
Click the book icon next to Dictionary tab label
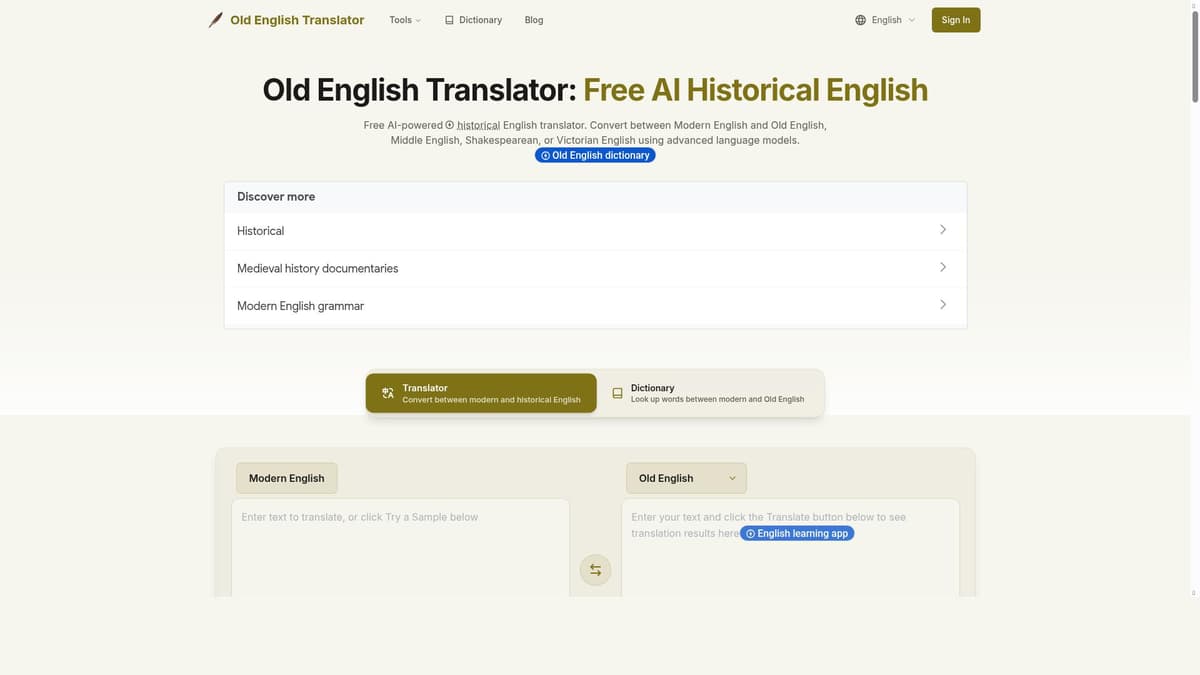point(618,393)
